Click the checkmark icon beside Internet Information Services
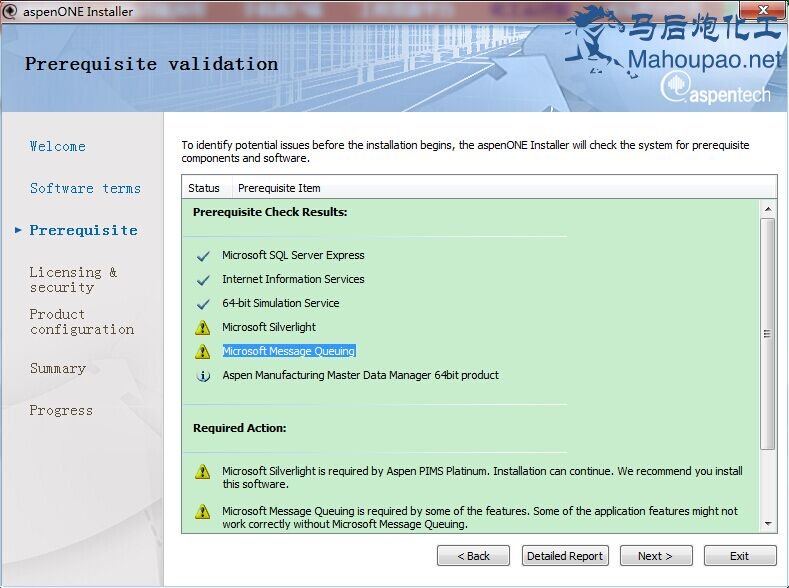The height and width of the screenshot is (588, 789). [203, 280]
